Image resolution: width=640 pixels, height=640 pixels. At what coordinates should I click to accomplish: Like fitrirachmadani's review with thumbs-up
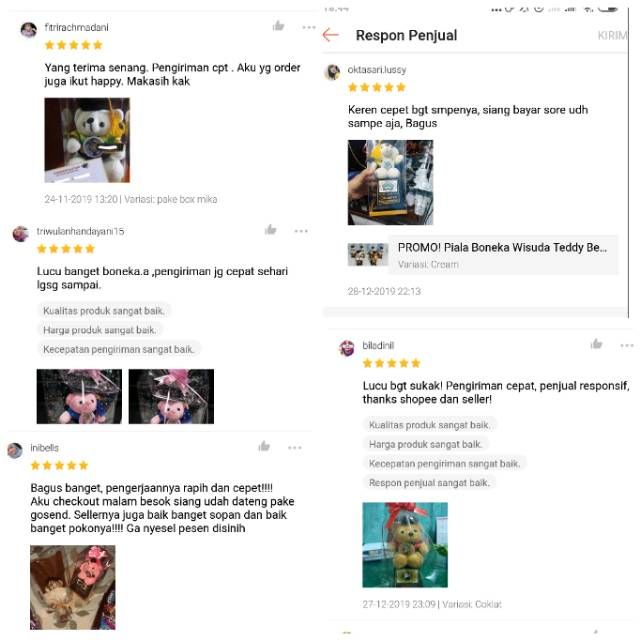point(278,26)
